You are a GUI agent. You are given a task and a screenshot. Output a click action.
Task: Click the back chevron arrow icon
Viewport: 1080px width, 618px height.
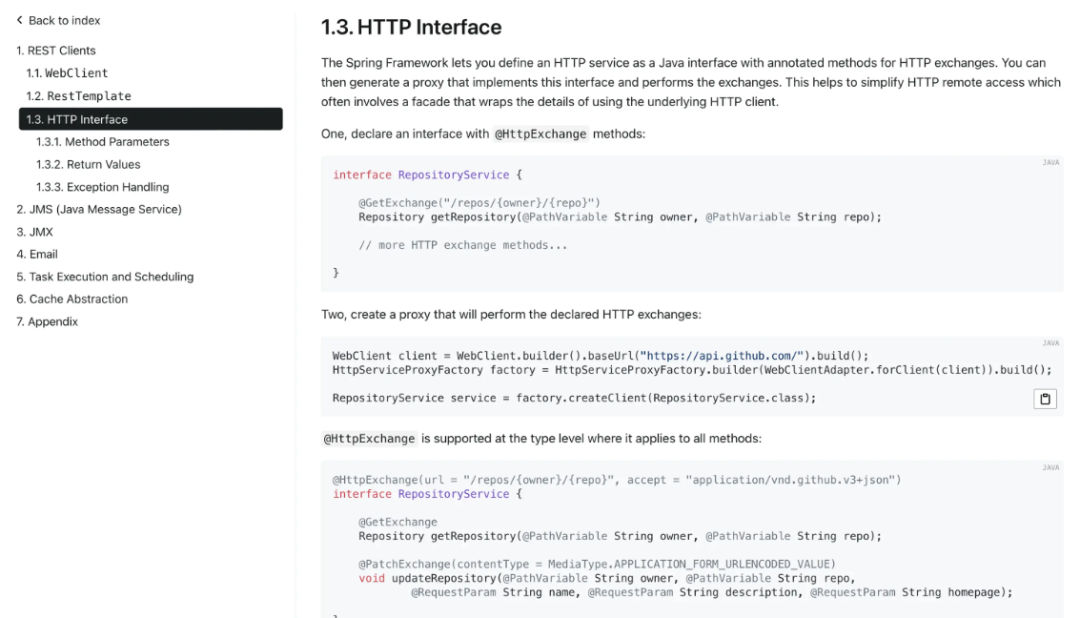[x=19, y=20]
